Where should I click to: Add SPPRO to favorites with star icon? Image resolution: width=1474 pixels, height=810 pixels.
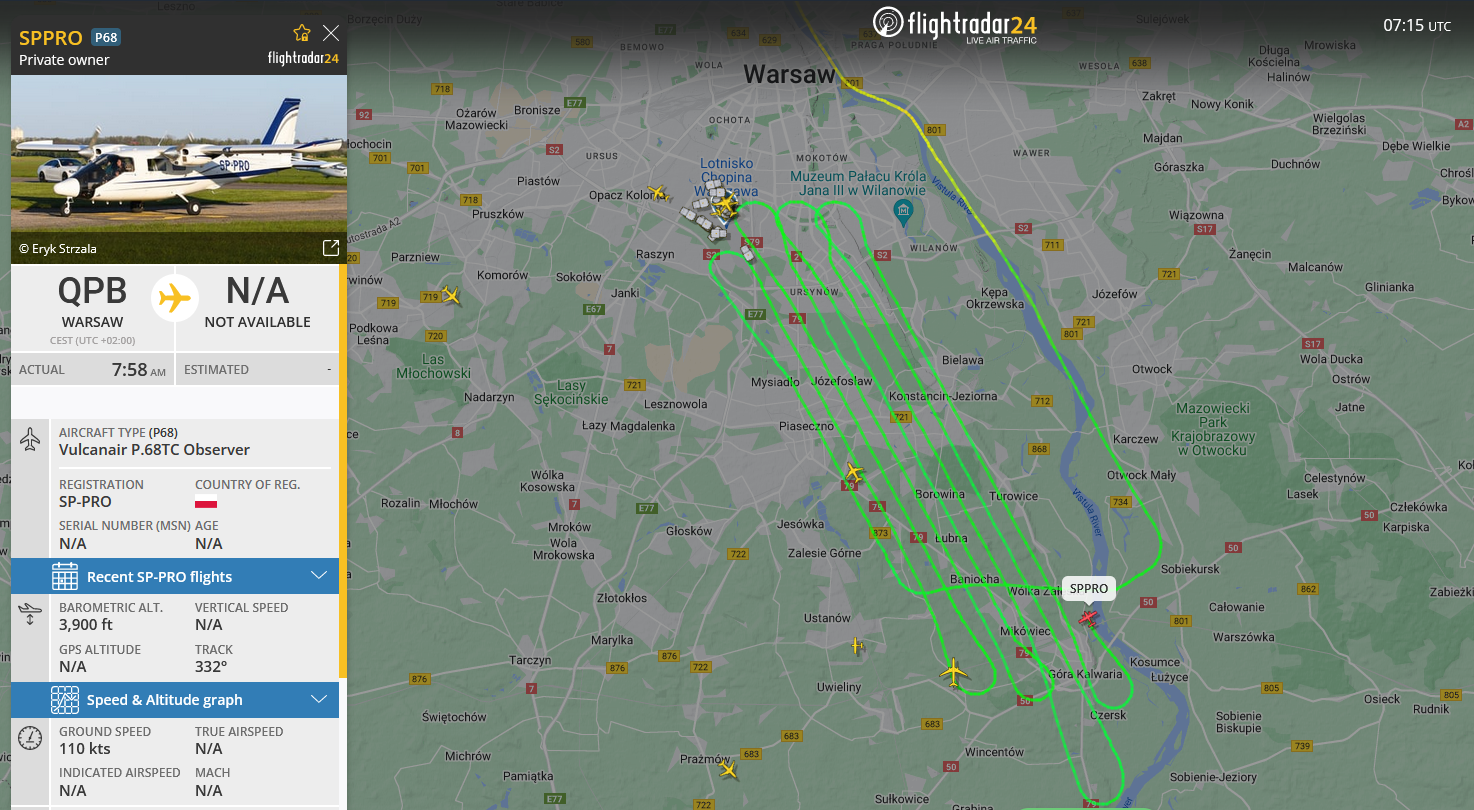[x=301, y=33]
